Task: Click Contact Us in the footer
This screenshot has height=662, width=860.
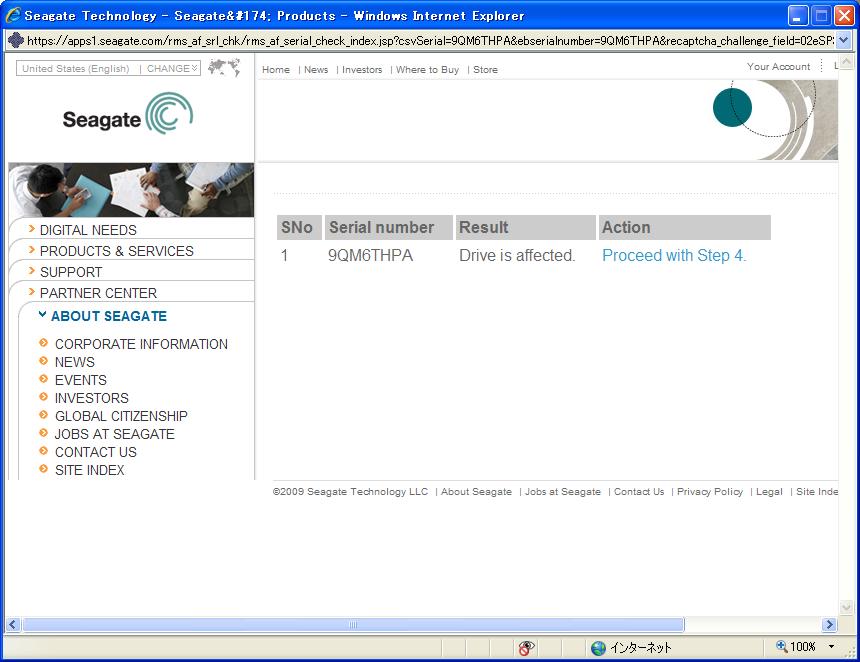Action: pyautogui.click(x=639, y=492)
